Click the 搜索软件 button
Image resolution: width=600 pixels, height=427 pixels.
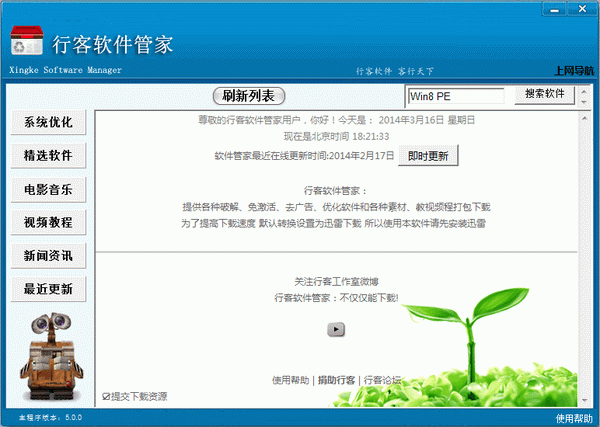[x=545, y=94]
